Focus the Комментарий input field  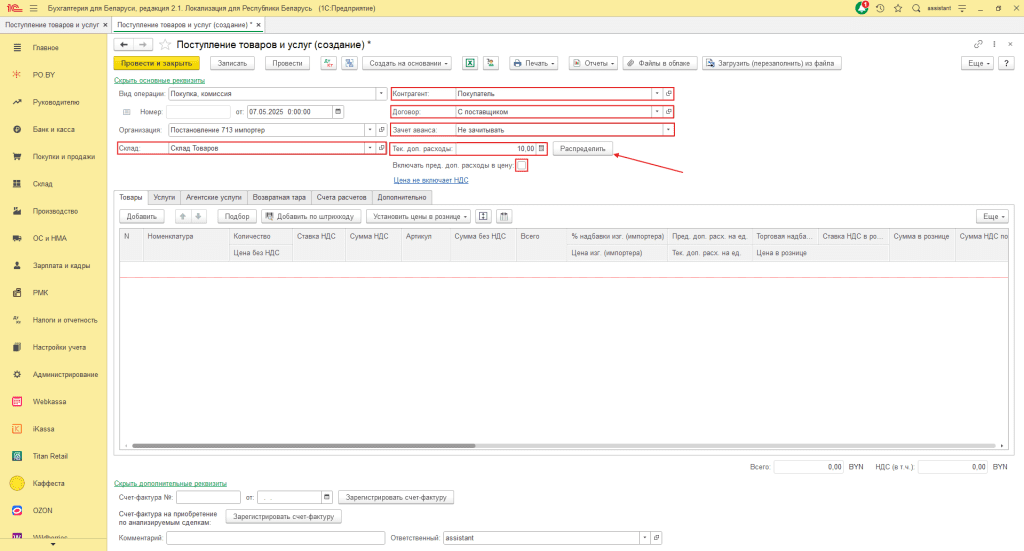[275, 538]
